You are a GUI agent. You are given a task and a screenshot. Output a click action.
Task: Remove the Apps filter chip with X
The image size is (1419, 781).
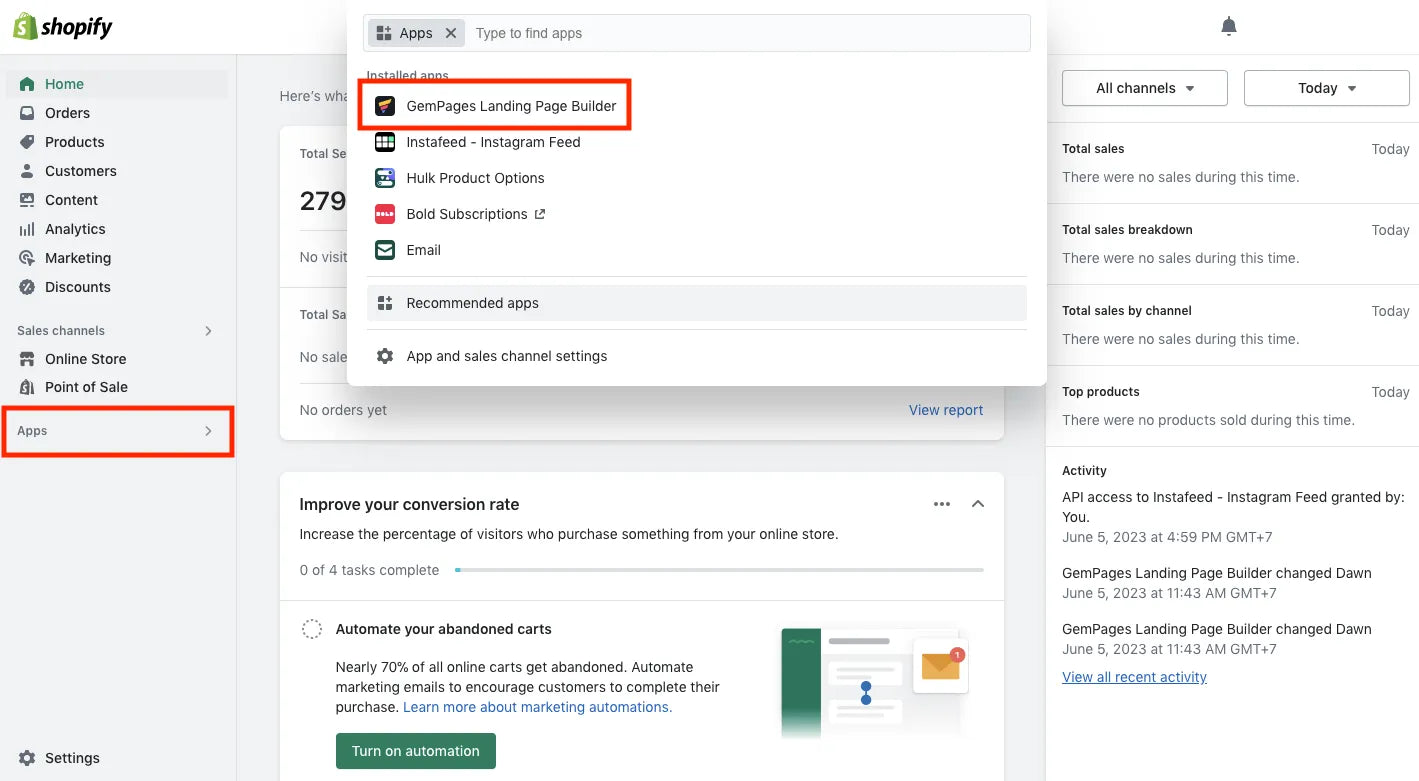451,33
